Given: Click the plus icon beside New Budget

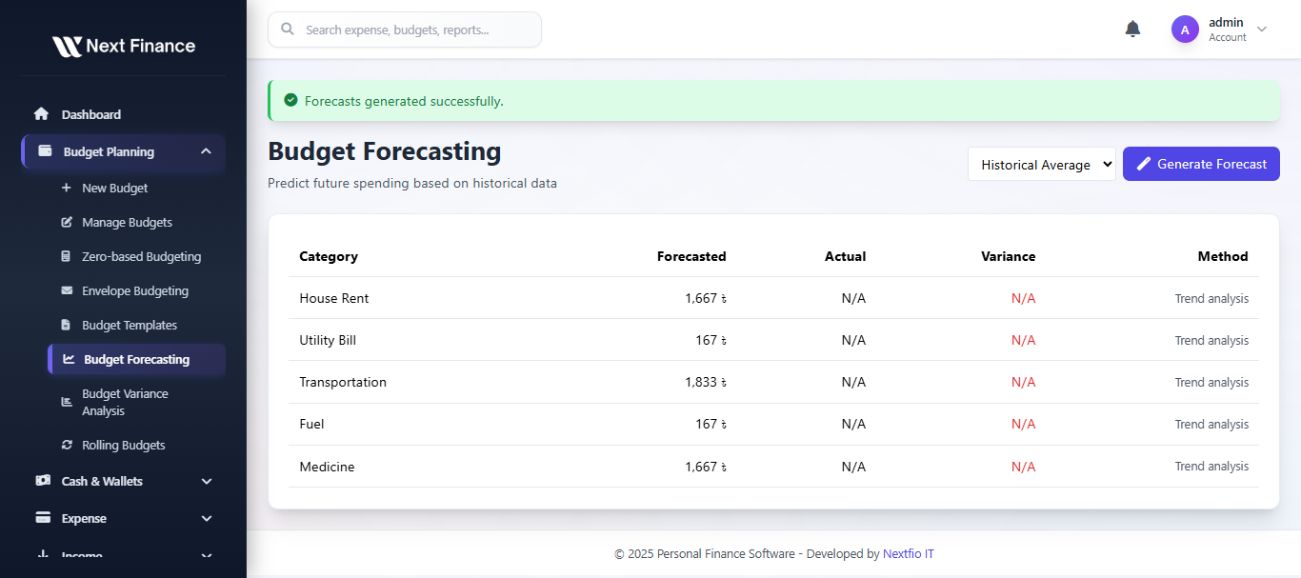Looking at the screenshot, I should pyautogui.click(x=67, y=188).
